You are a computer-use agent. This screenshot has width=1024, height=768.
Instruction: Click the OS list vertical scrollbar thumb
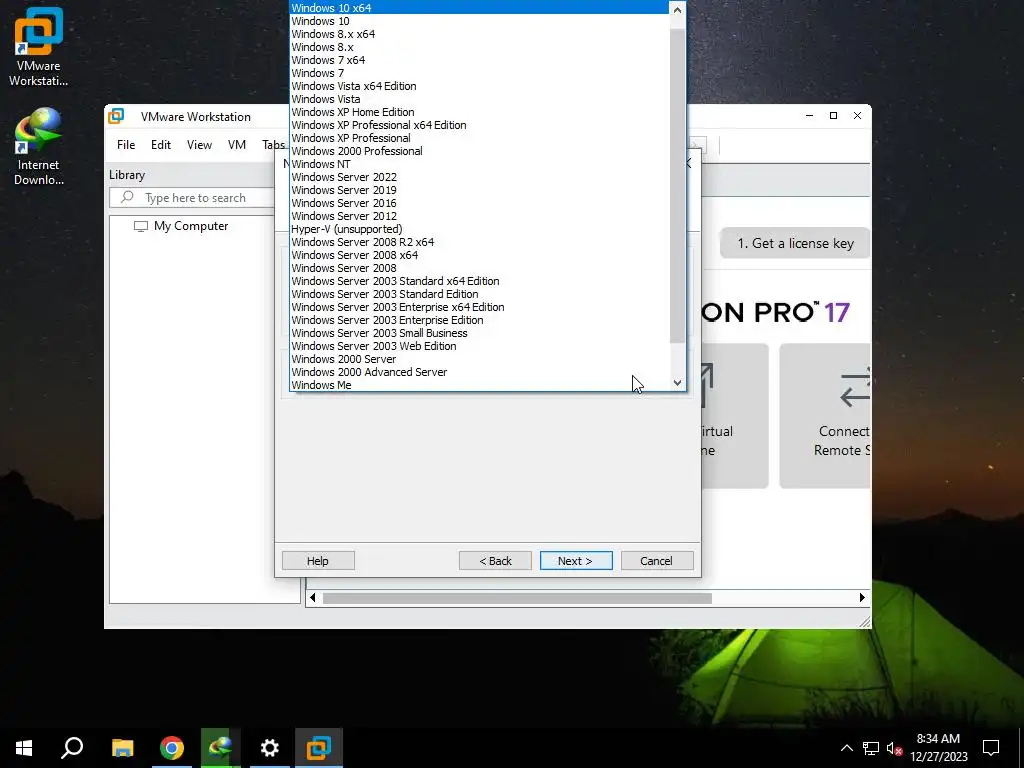pyautogui.click(x=677, y=185)
